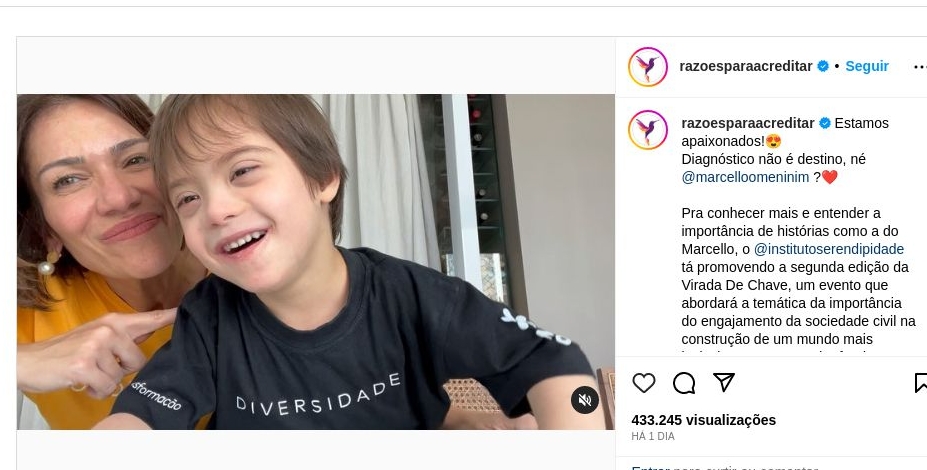
Task: Click the hummingbird avatar beside the caption
Action: click(x=648, y=130)
